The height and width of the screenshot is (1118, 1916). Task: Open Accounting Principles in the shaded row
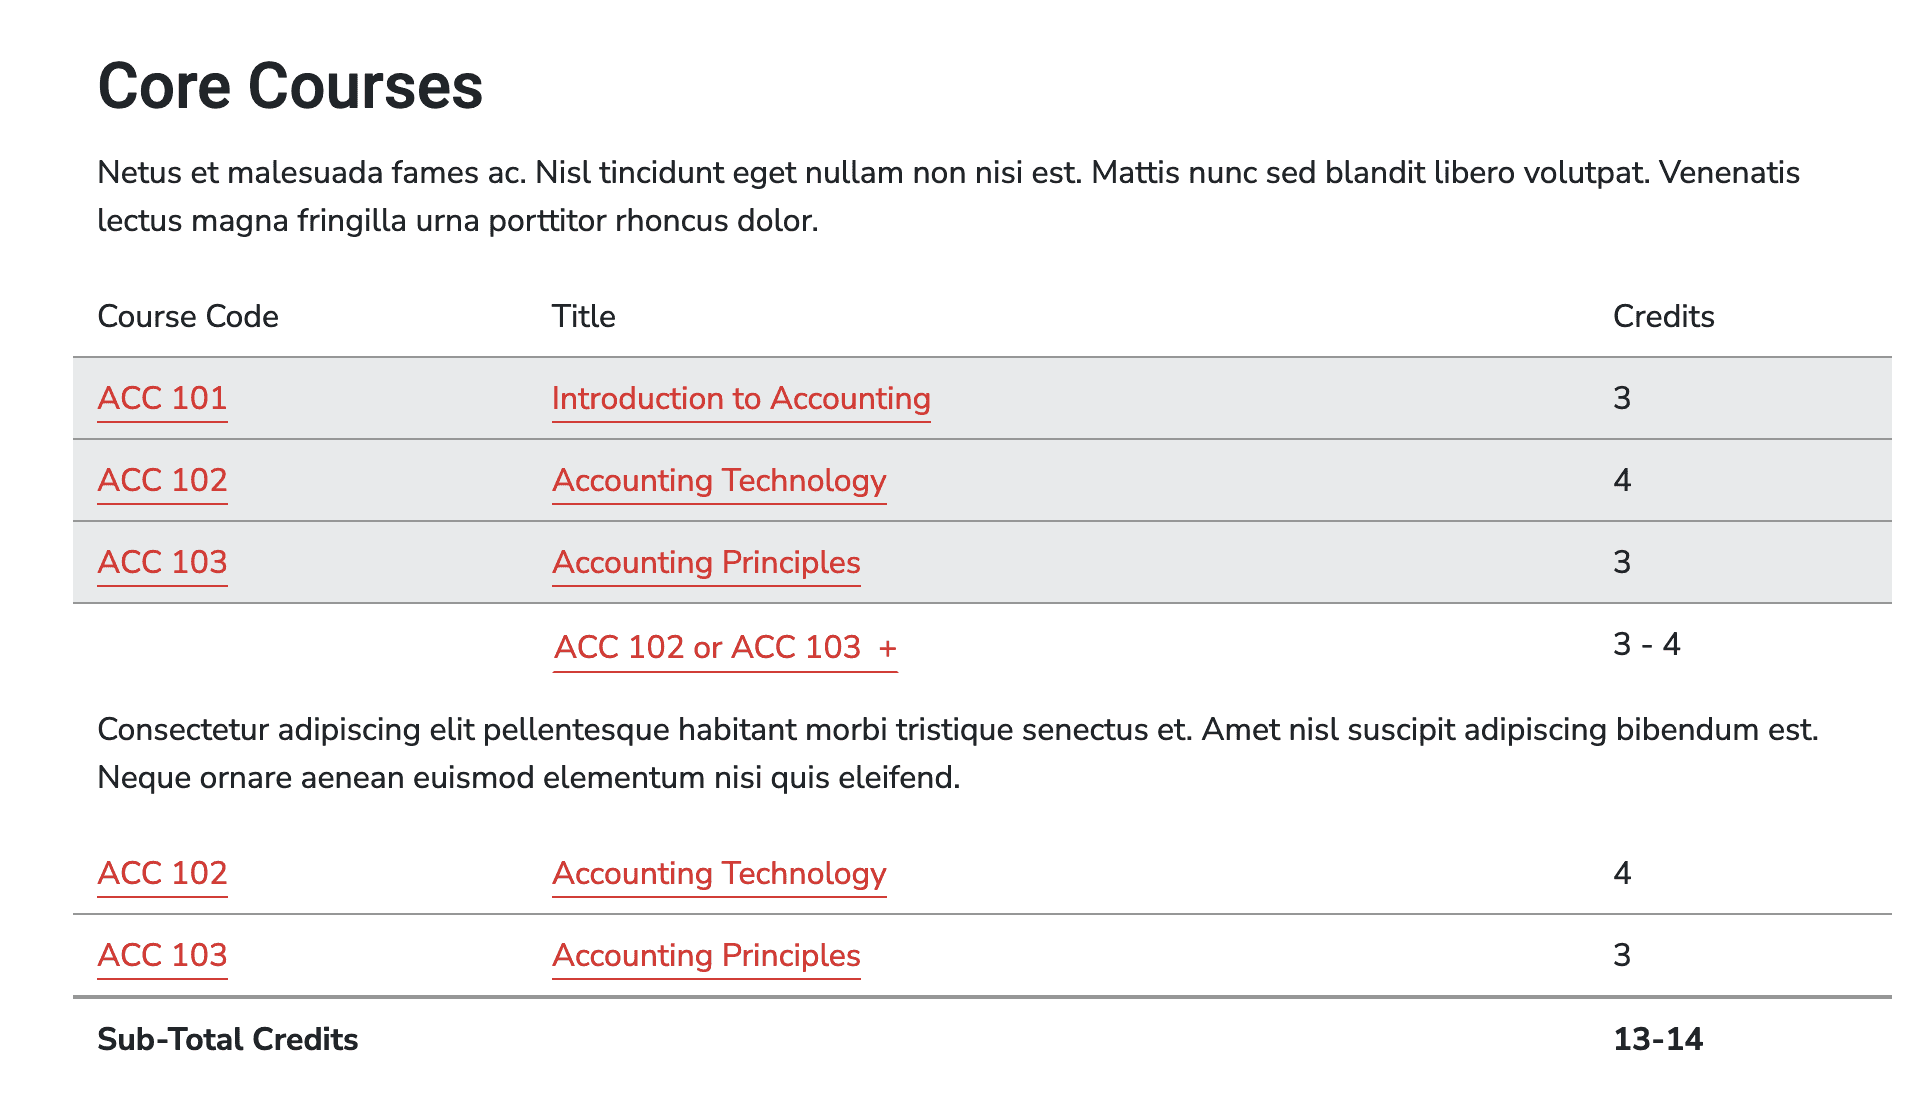[706, 563]
